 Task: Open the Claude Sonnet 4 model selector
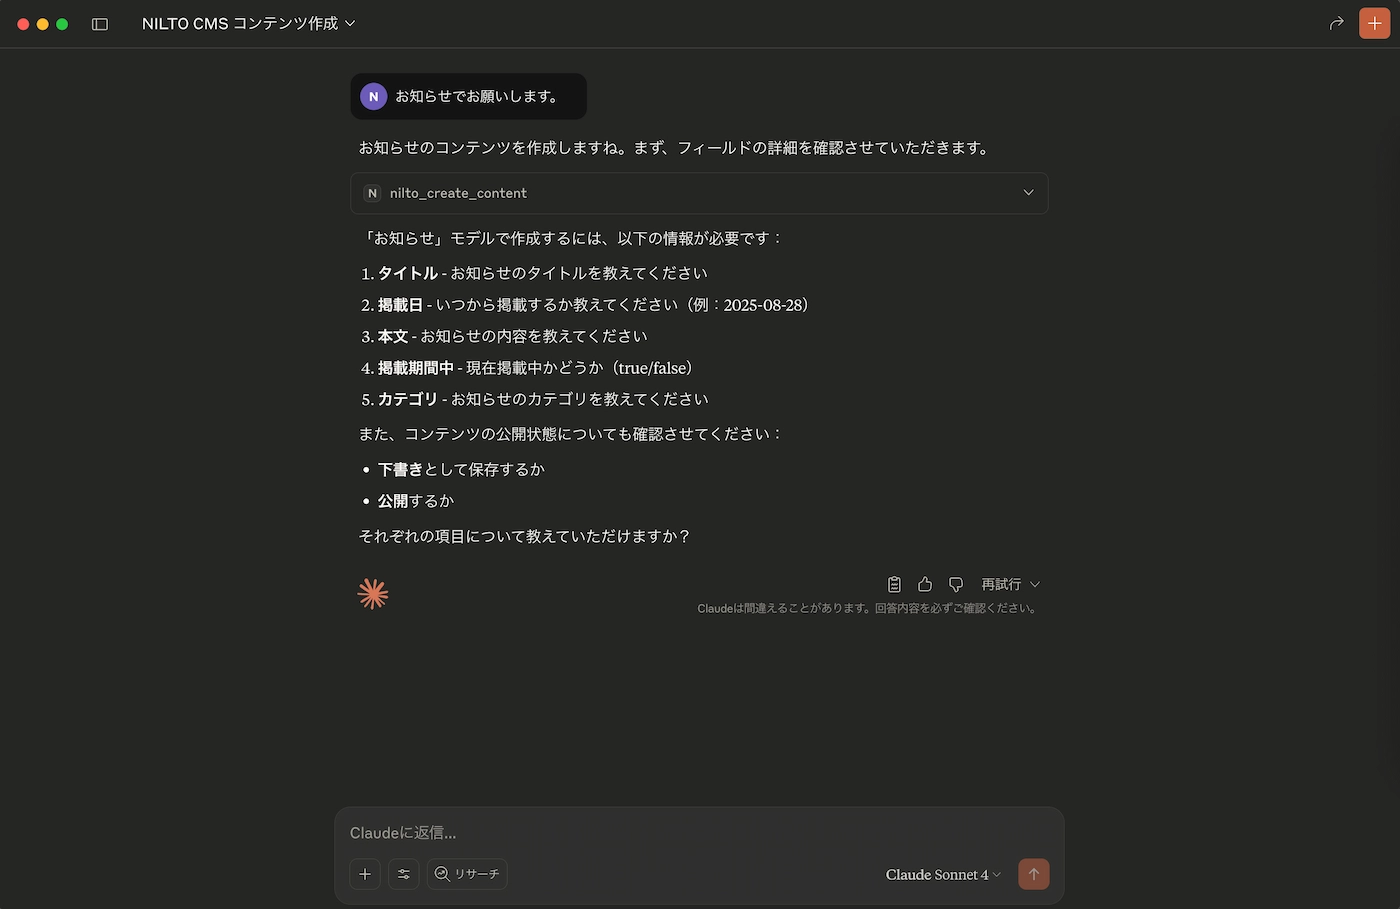point(943,875)
